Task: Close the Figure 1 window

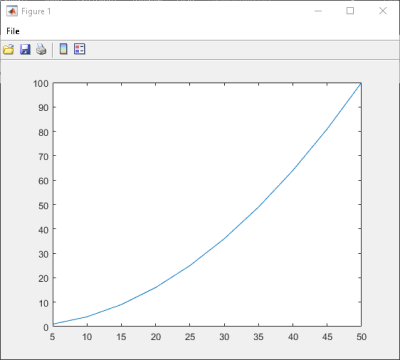Action: coord(383,11)
